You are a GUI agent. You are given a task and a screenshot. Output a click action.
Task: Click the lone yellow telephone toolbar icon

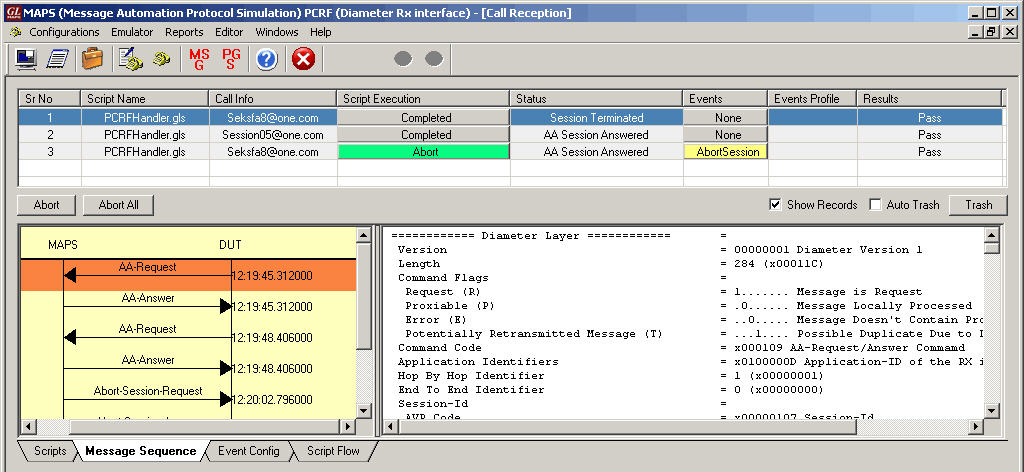(161, 59)
